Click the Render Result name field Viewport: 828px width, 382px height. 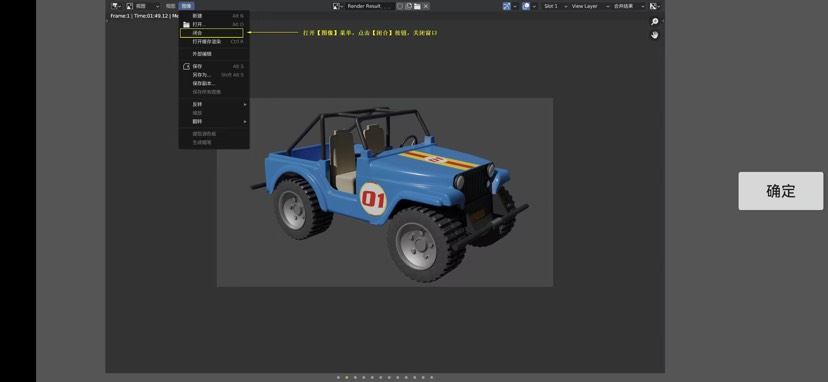(x=370, y=6)
